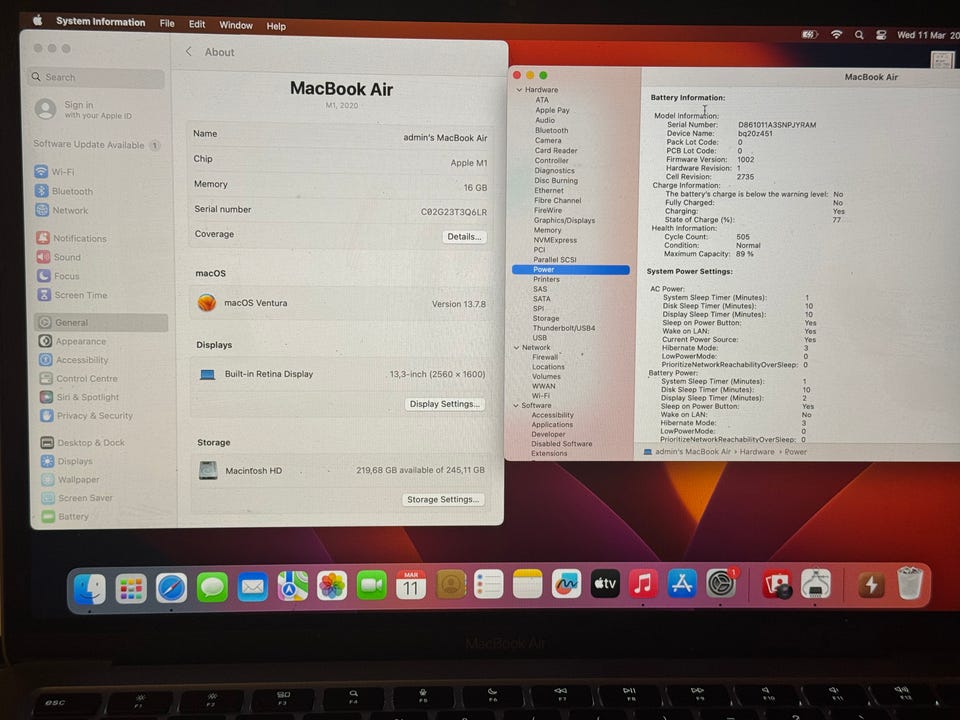The width and height of the screenshot is (960, 720).
Task: Open Finder from the Dock
Action: click(x=89, y=588)
